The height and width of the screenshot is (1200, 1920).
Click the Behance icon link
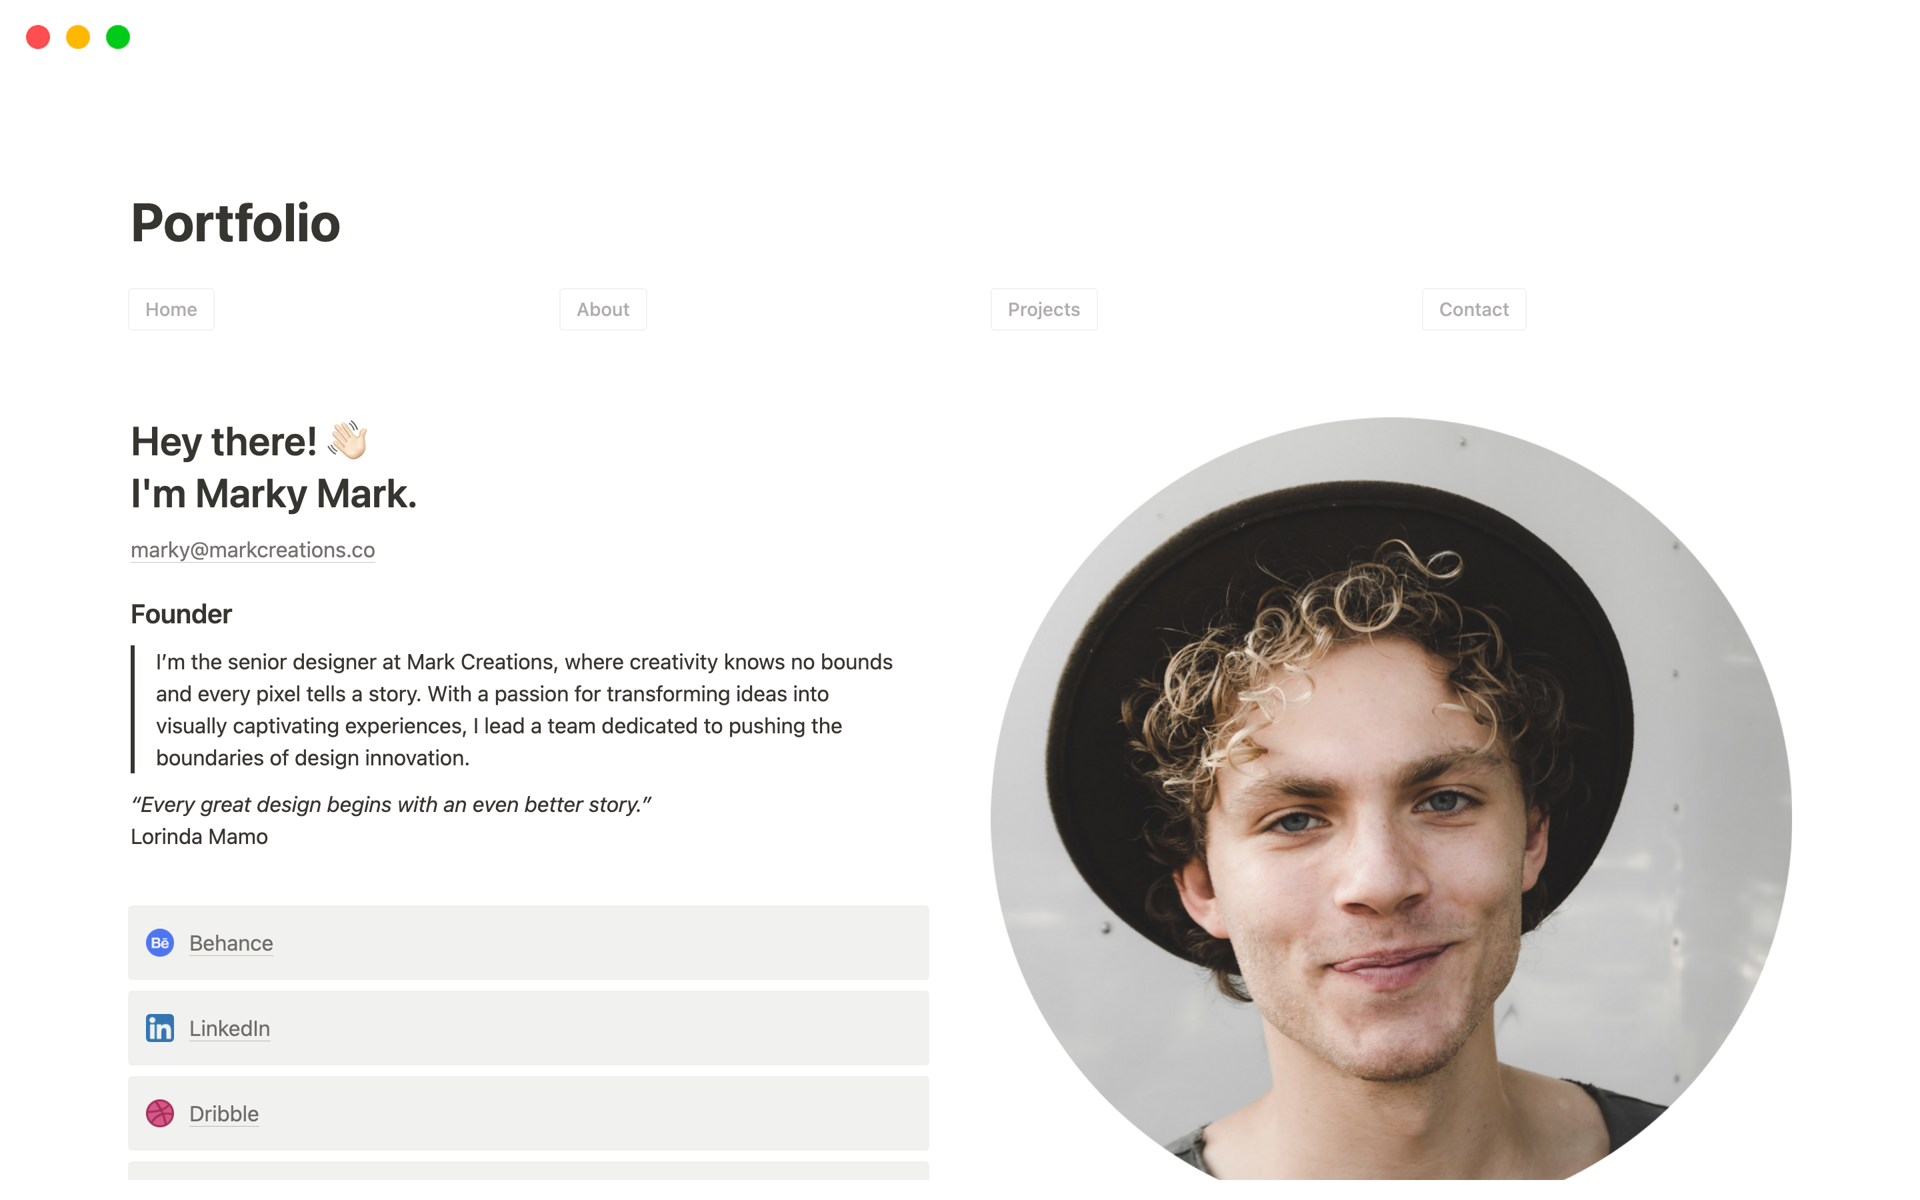tap(160, 941)
